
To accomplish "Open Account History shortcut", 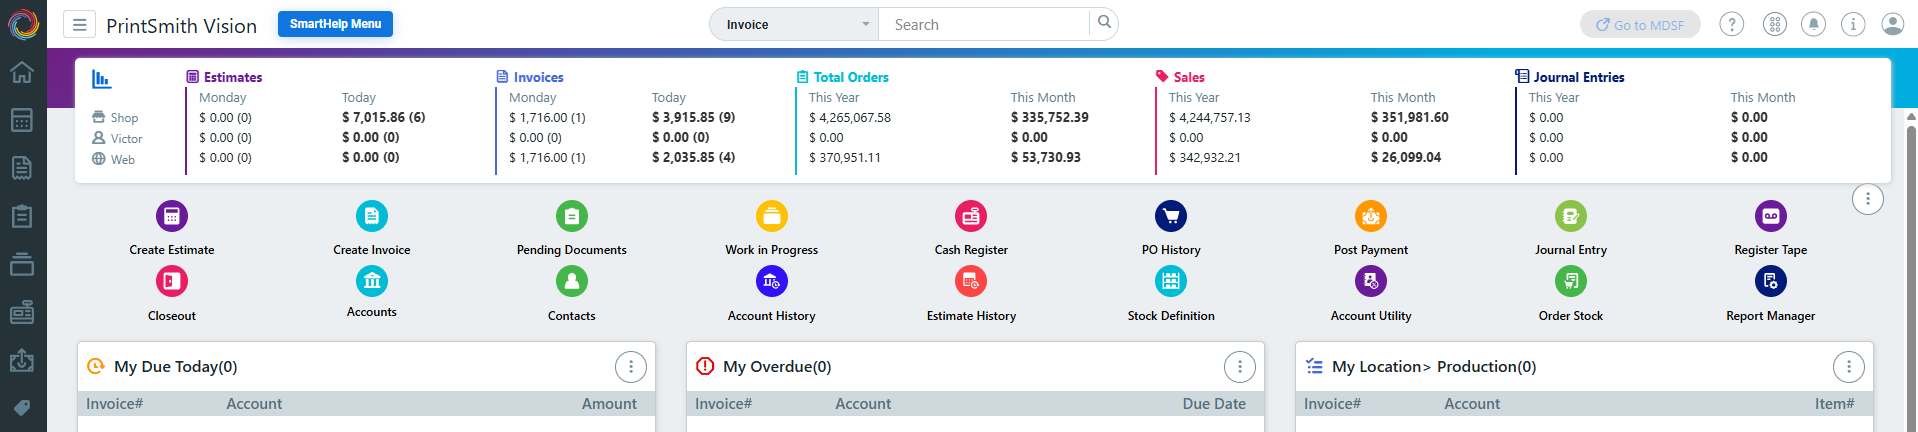I will click(772, 294).
